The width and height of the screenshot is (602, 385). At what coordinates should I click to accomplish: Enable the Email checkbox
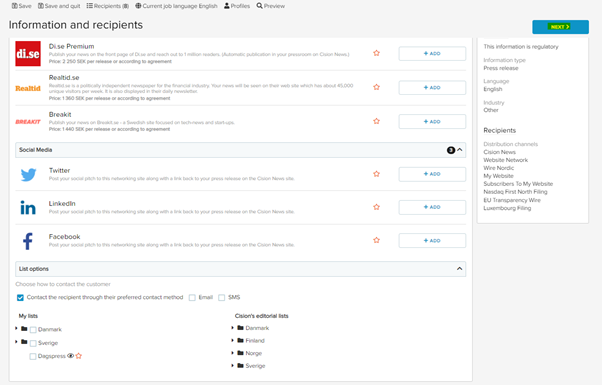pyautogui.click(x=192, y=297)
